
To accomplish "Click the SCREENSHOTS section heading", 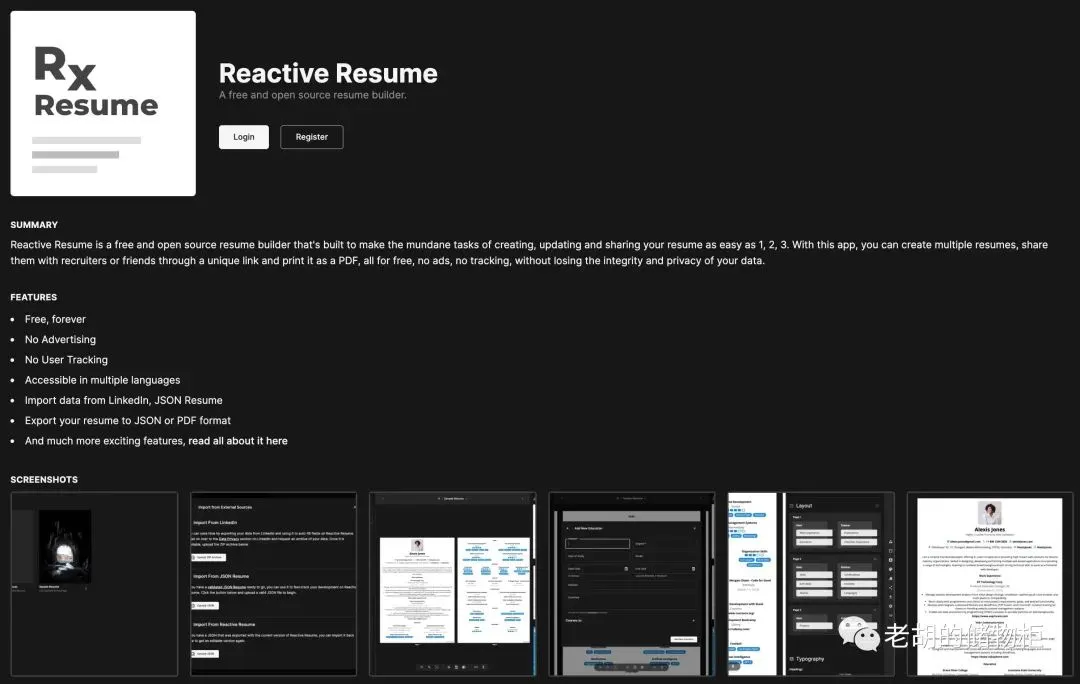I will click(44, 479).
